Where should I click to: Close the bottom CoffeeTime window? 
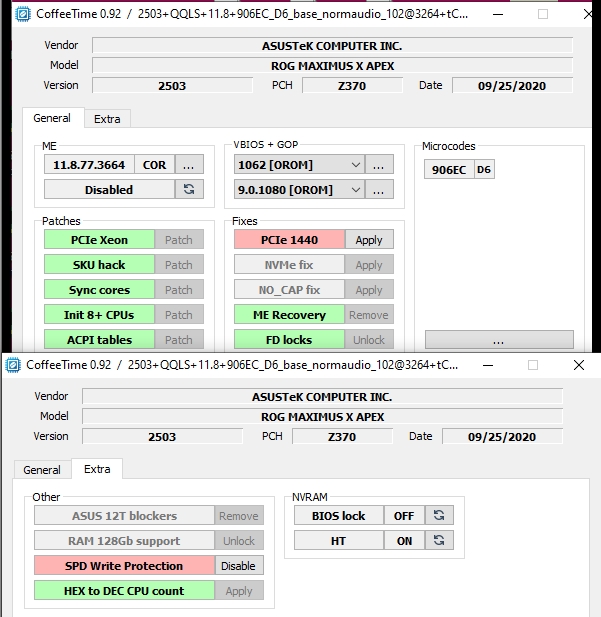point(579,365)
